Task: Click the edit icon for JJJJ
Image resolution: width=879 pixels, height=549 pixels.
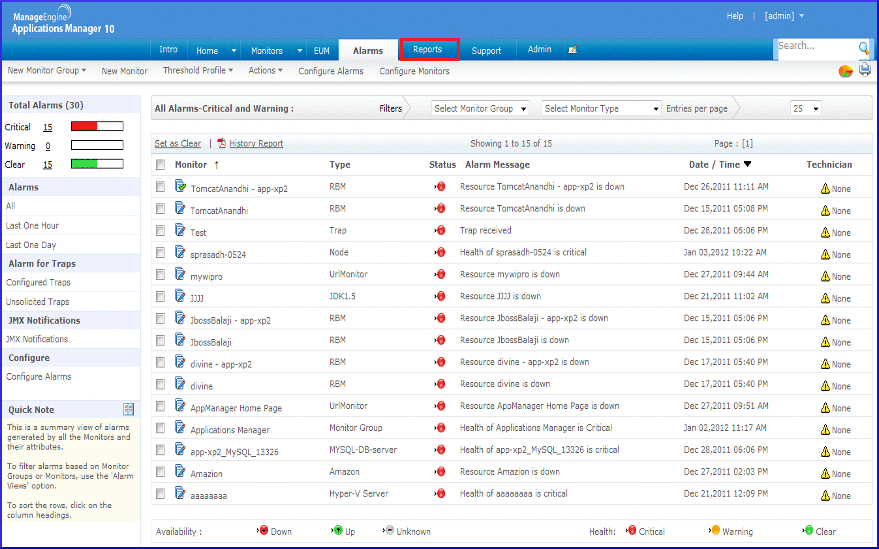Action: pos(180,295)
